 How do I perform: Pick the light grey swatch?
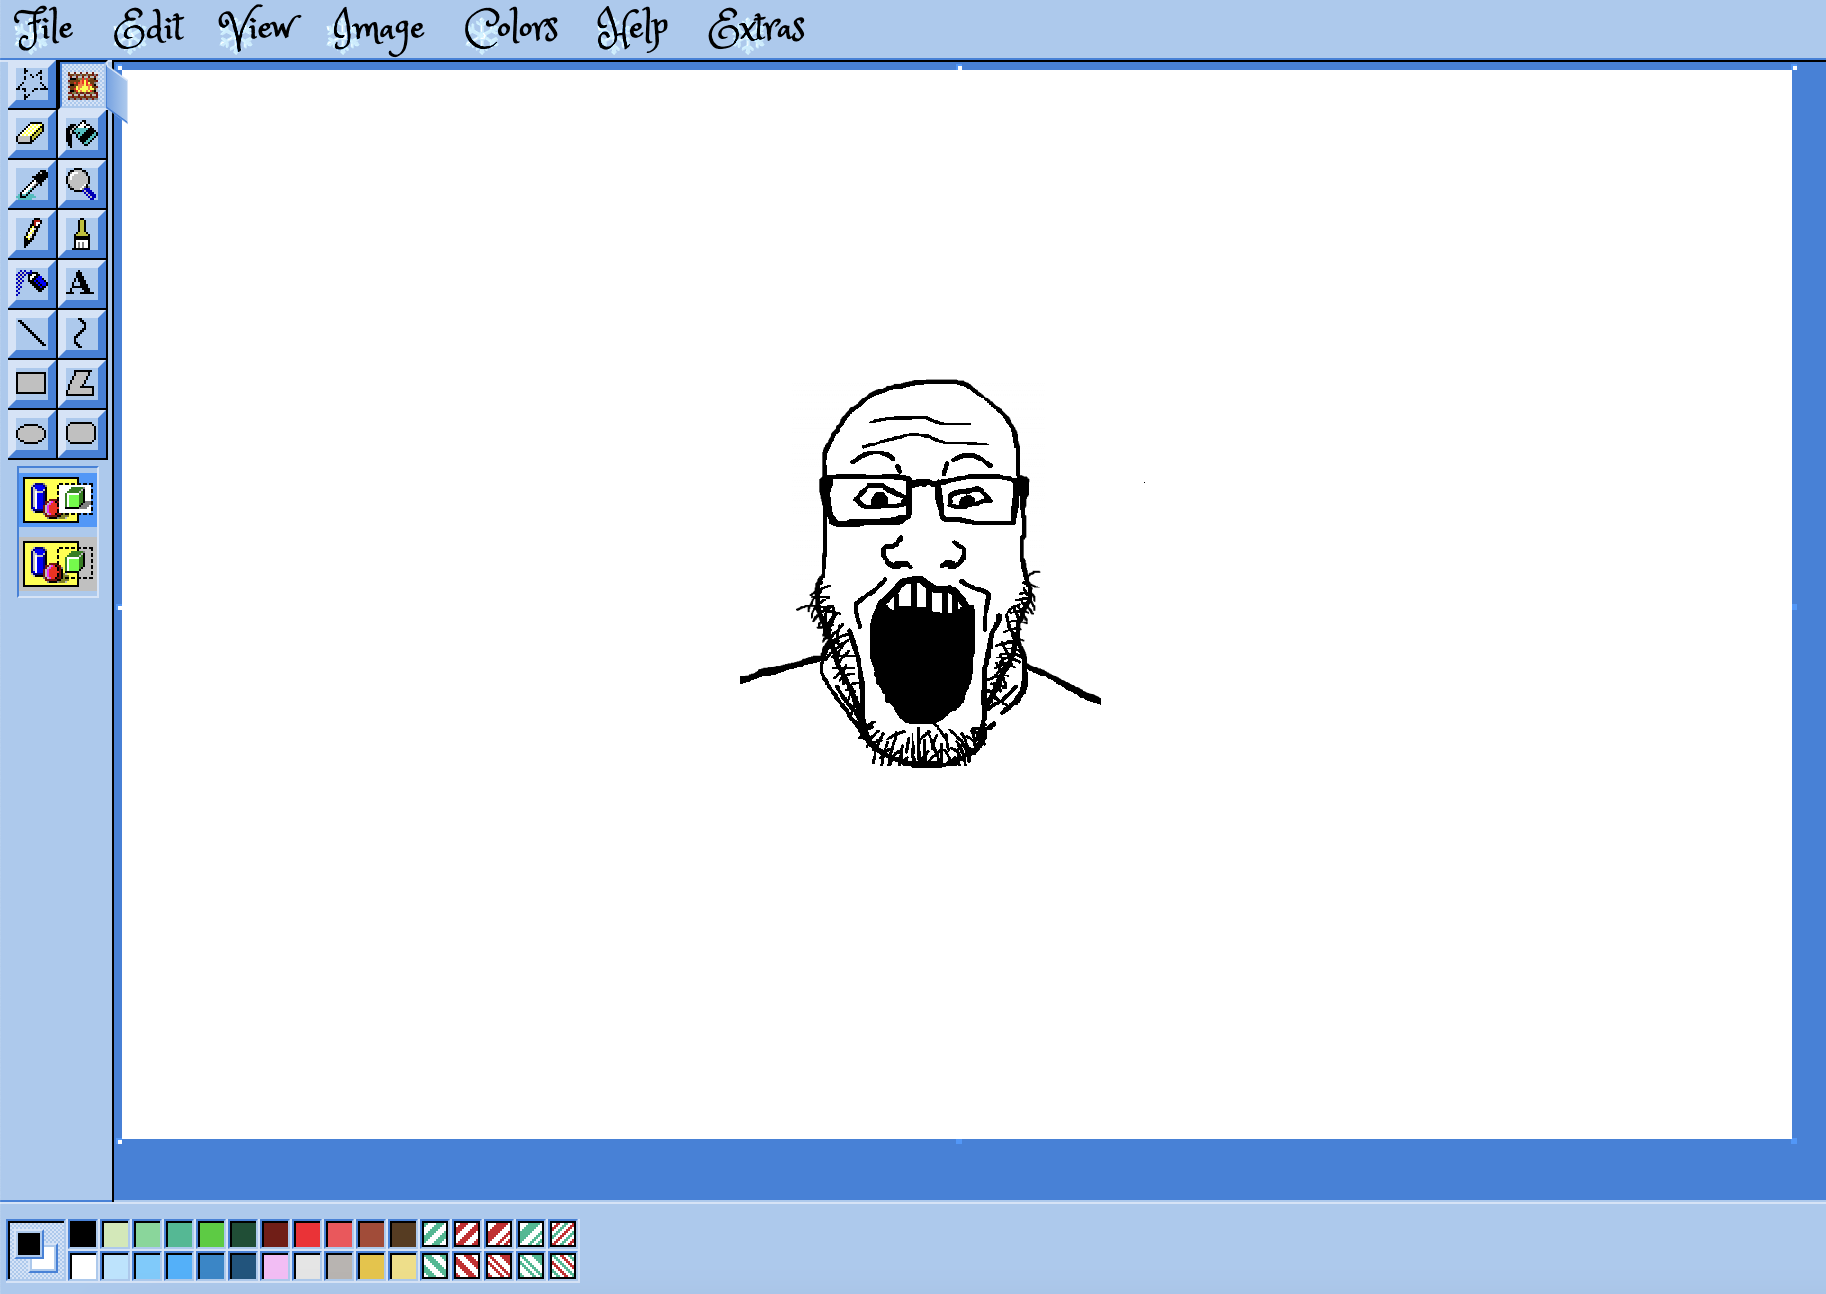[307, 1267]
